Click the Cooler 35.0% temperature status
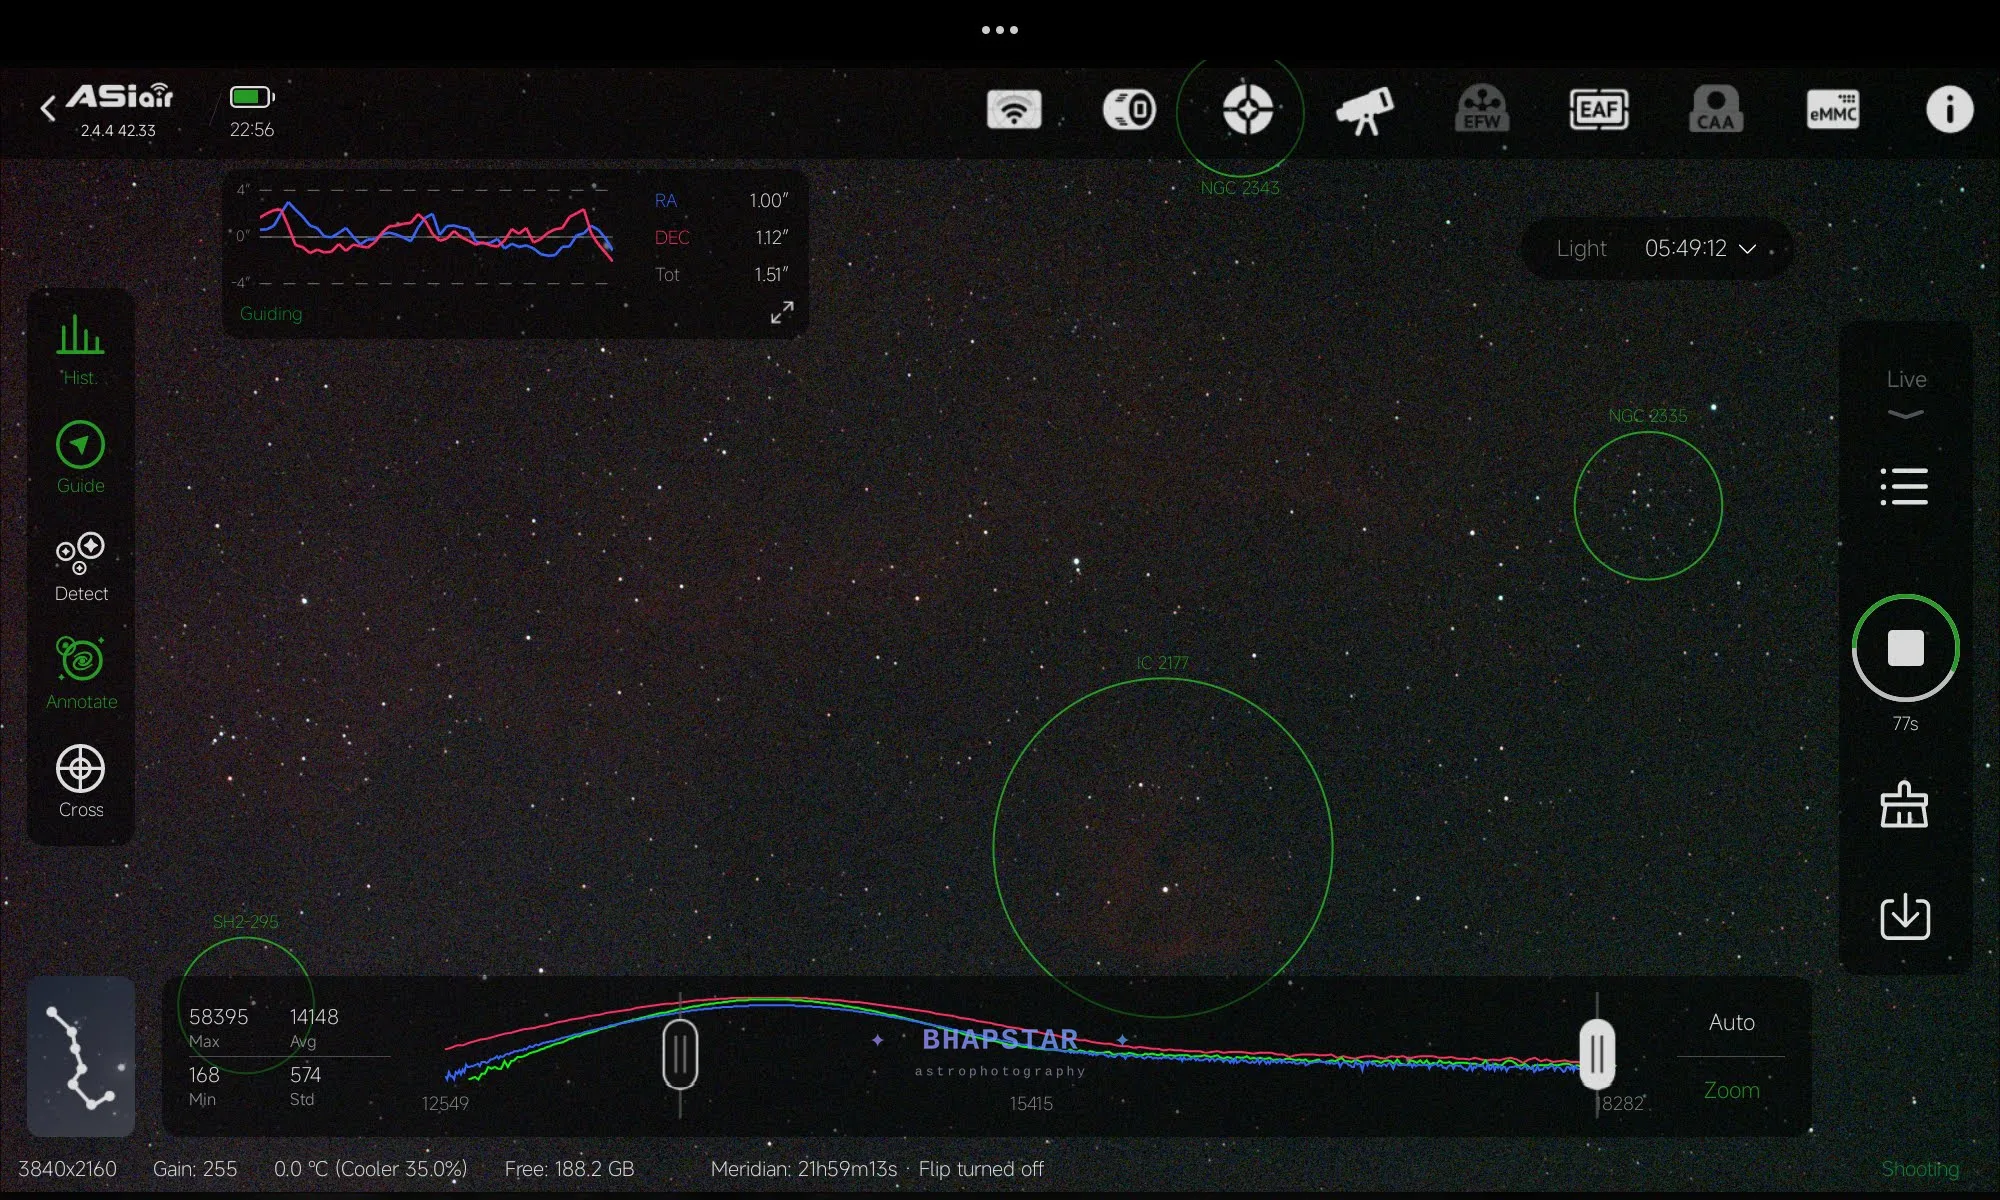Viewport: 2000px width, 1200px height. pos(370,1168)
